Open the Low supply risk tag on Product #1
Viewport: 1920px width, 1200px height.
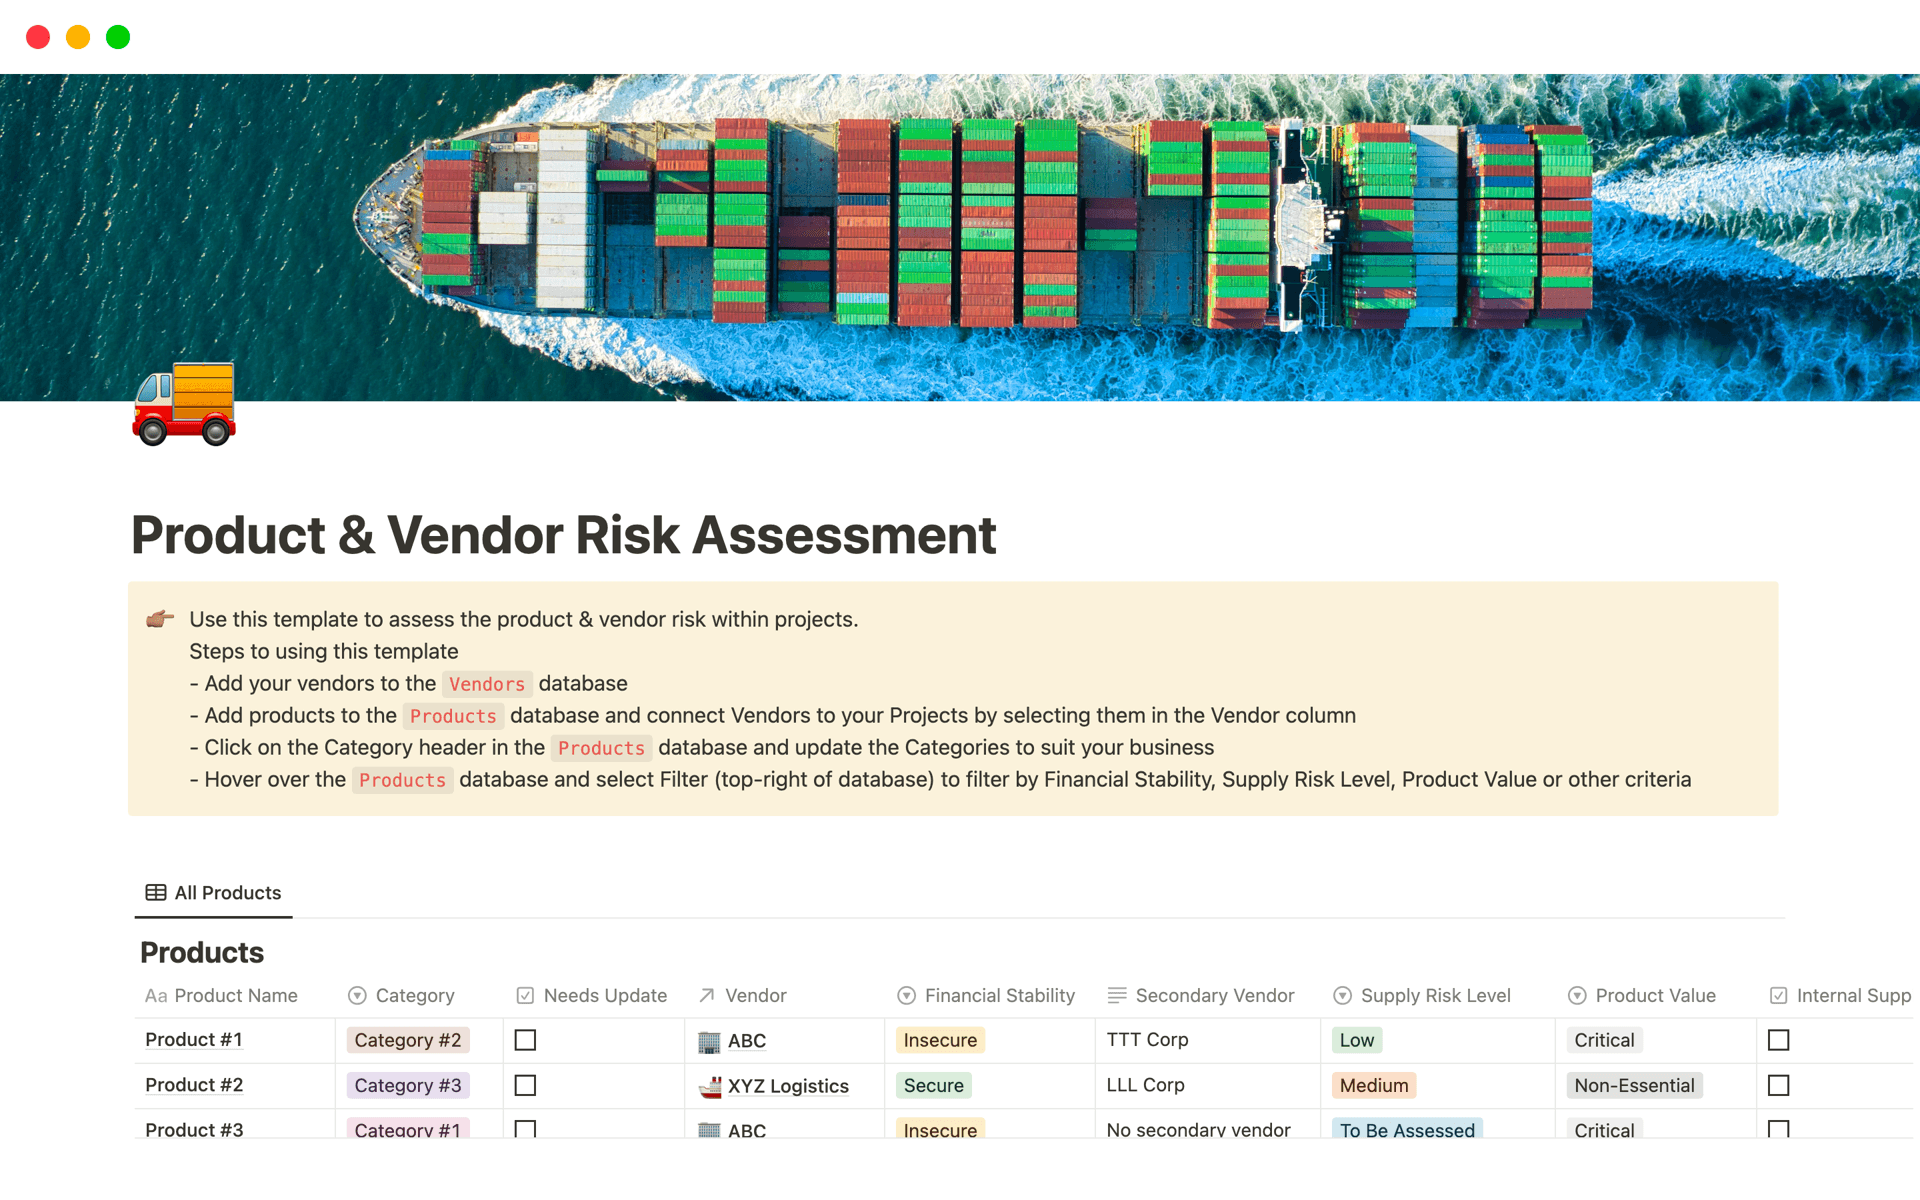(x=1356, y=1040)
